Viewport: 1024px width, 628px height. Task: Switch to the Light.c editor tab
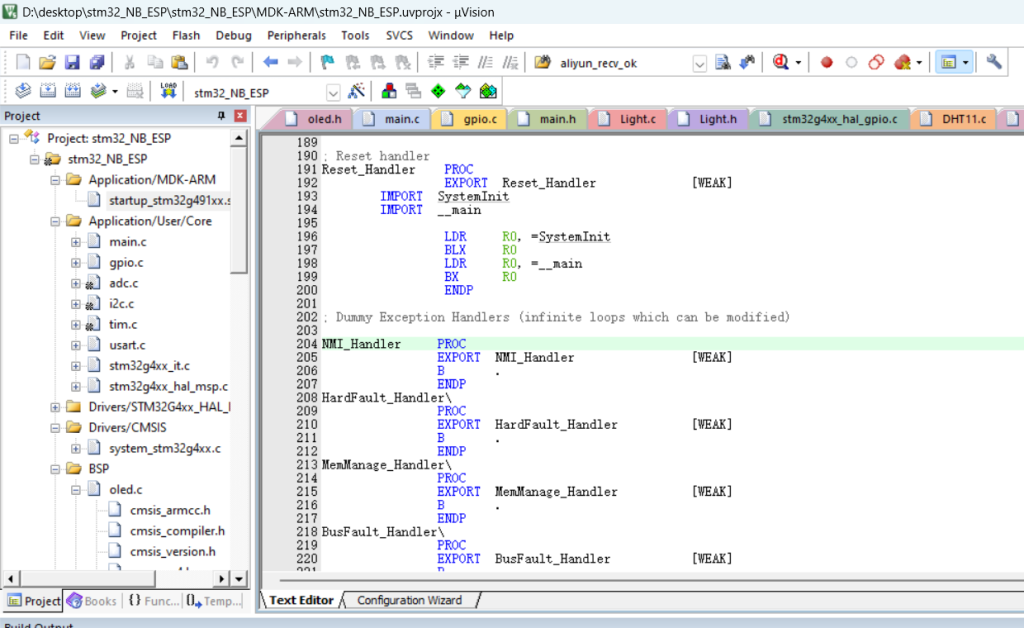point(637,119)
